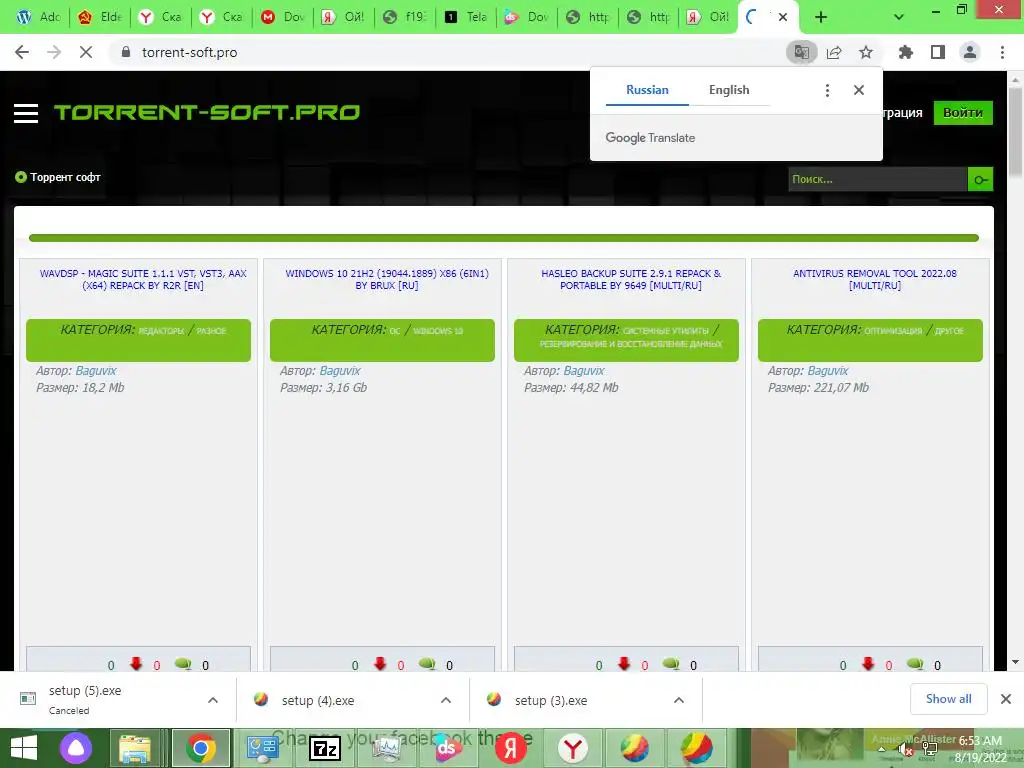Switch to the 'Tela' browser tab
Viewport: 1024px width, 768px height.
[x=466, y=17]
